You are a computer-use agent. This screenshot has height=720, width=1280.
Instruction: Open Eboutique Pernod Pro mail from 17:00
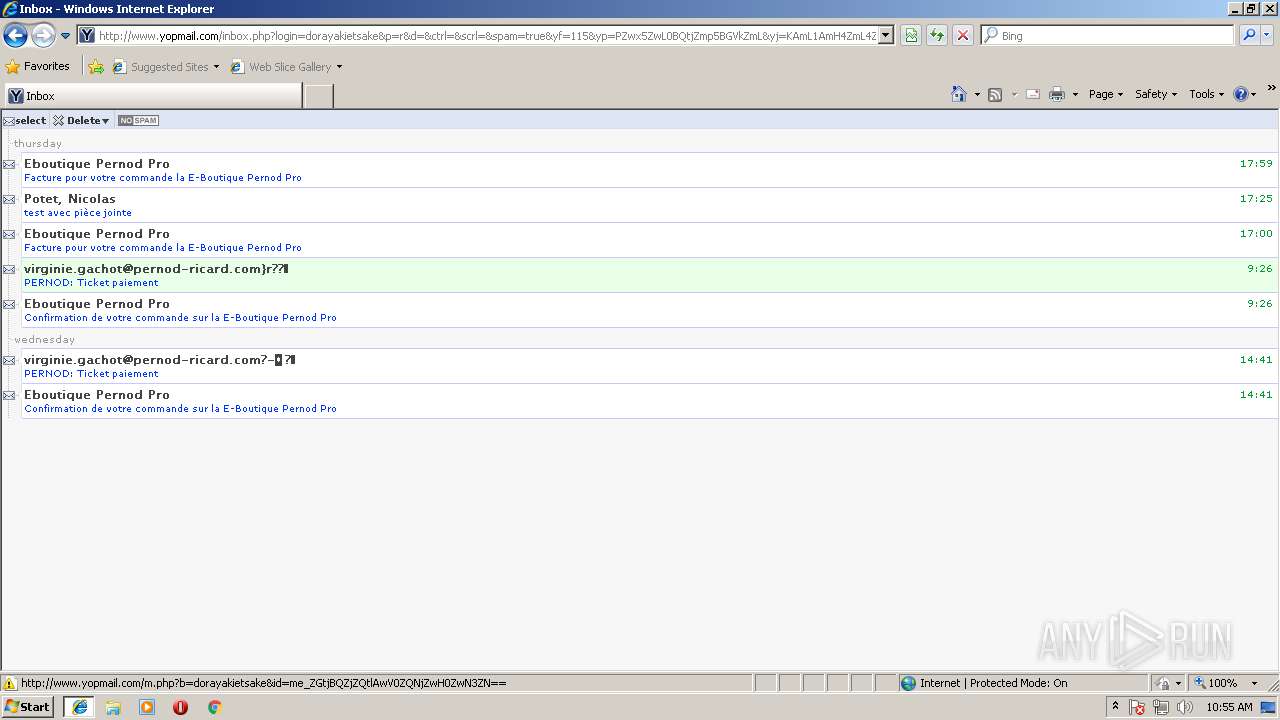click(650, 240)
